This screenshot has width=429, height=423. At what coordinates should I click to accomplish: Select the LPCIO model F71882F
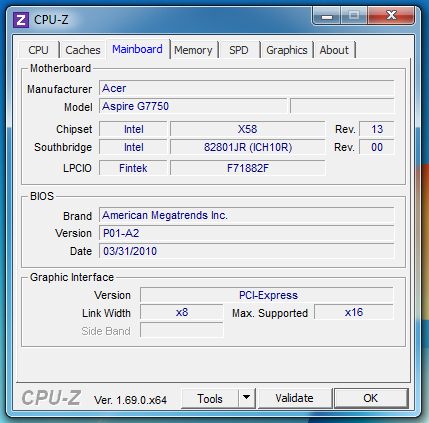[x=248, y=168]
